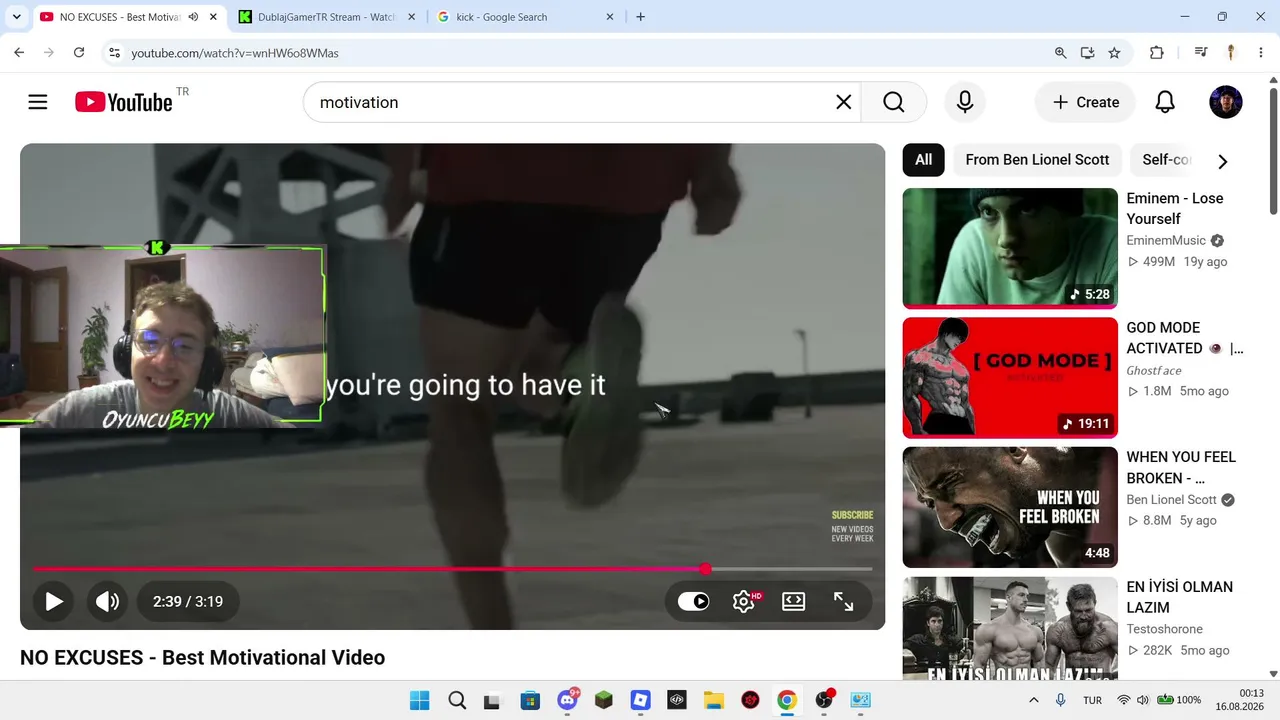Open a new browser tab
The image size is (1280, 720).
(640, 17)
